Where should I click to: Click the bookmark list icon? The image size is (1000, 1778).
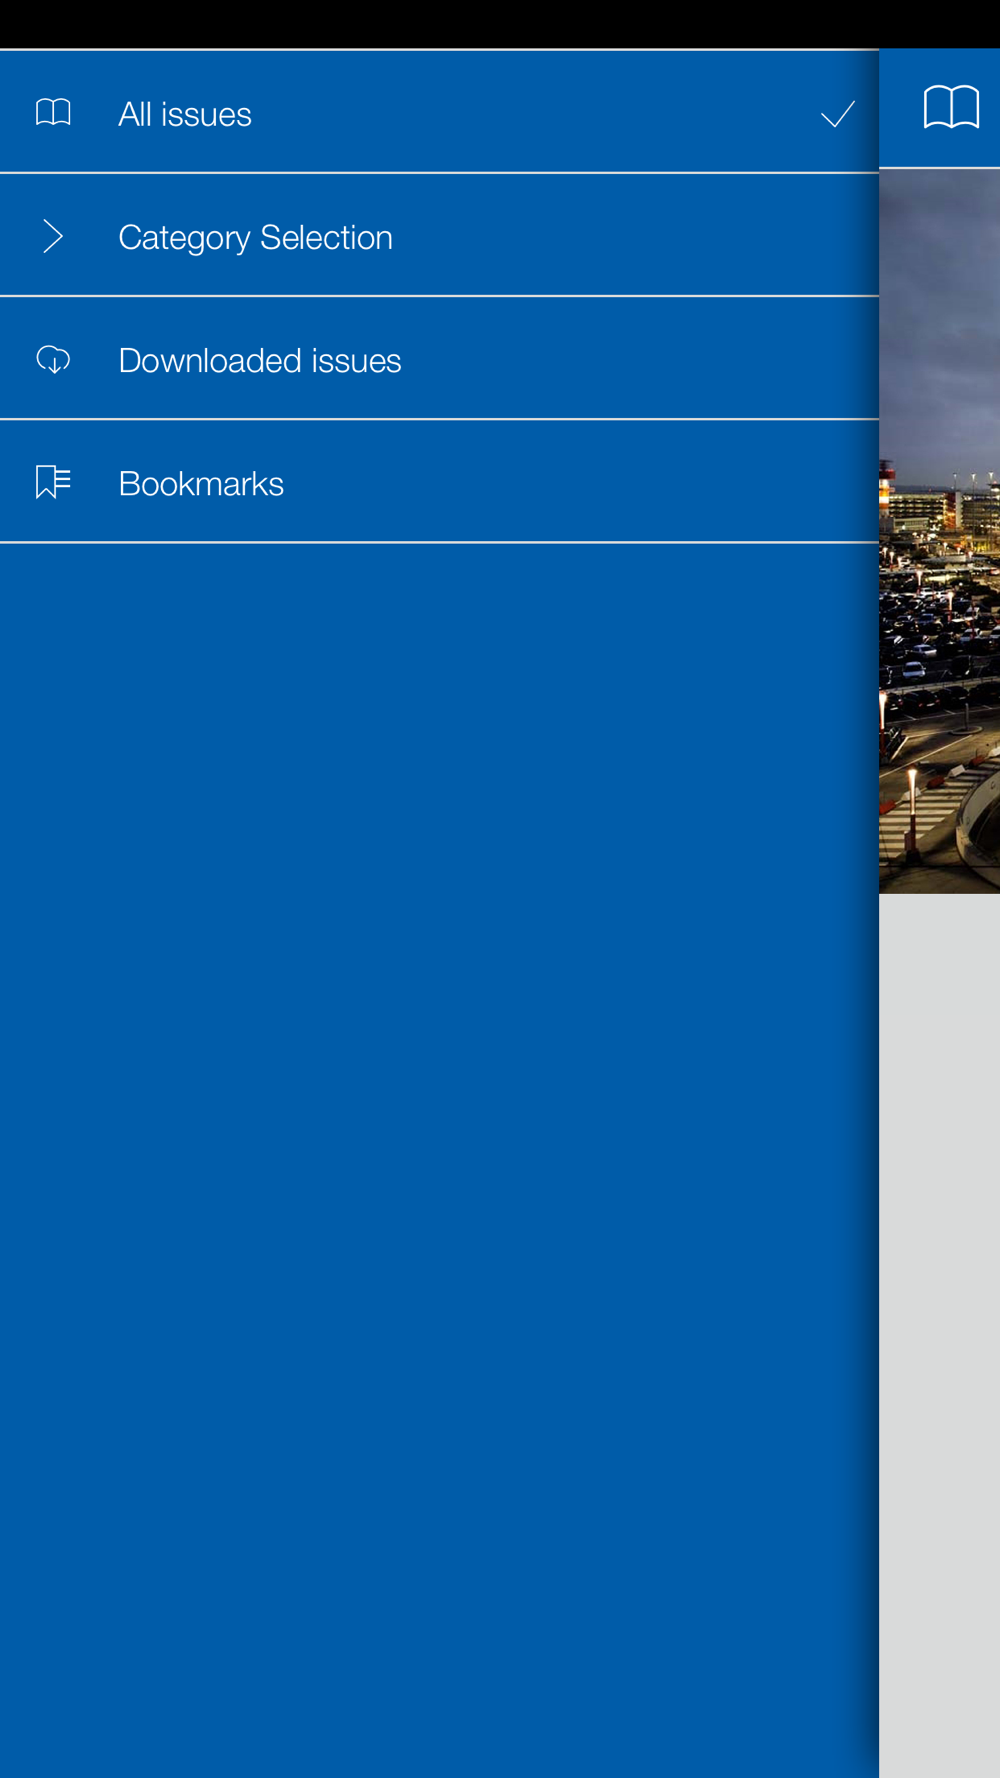[x=53, y=482]
